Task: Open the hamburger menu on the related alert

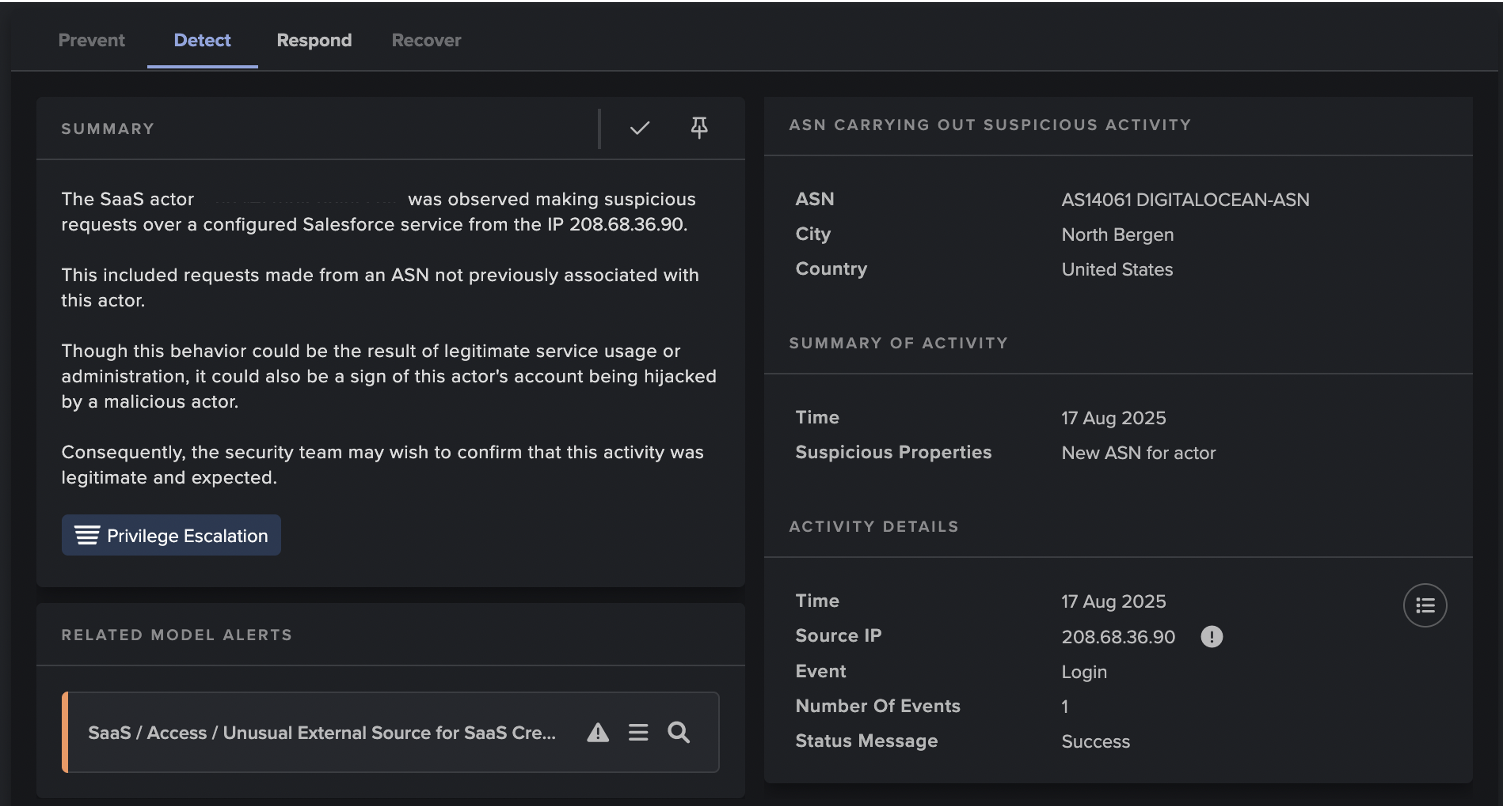Action: click(638, 731)
